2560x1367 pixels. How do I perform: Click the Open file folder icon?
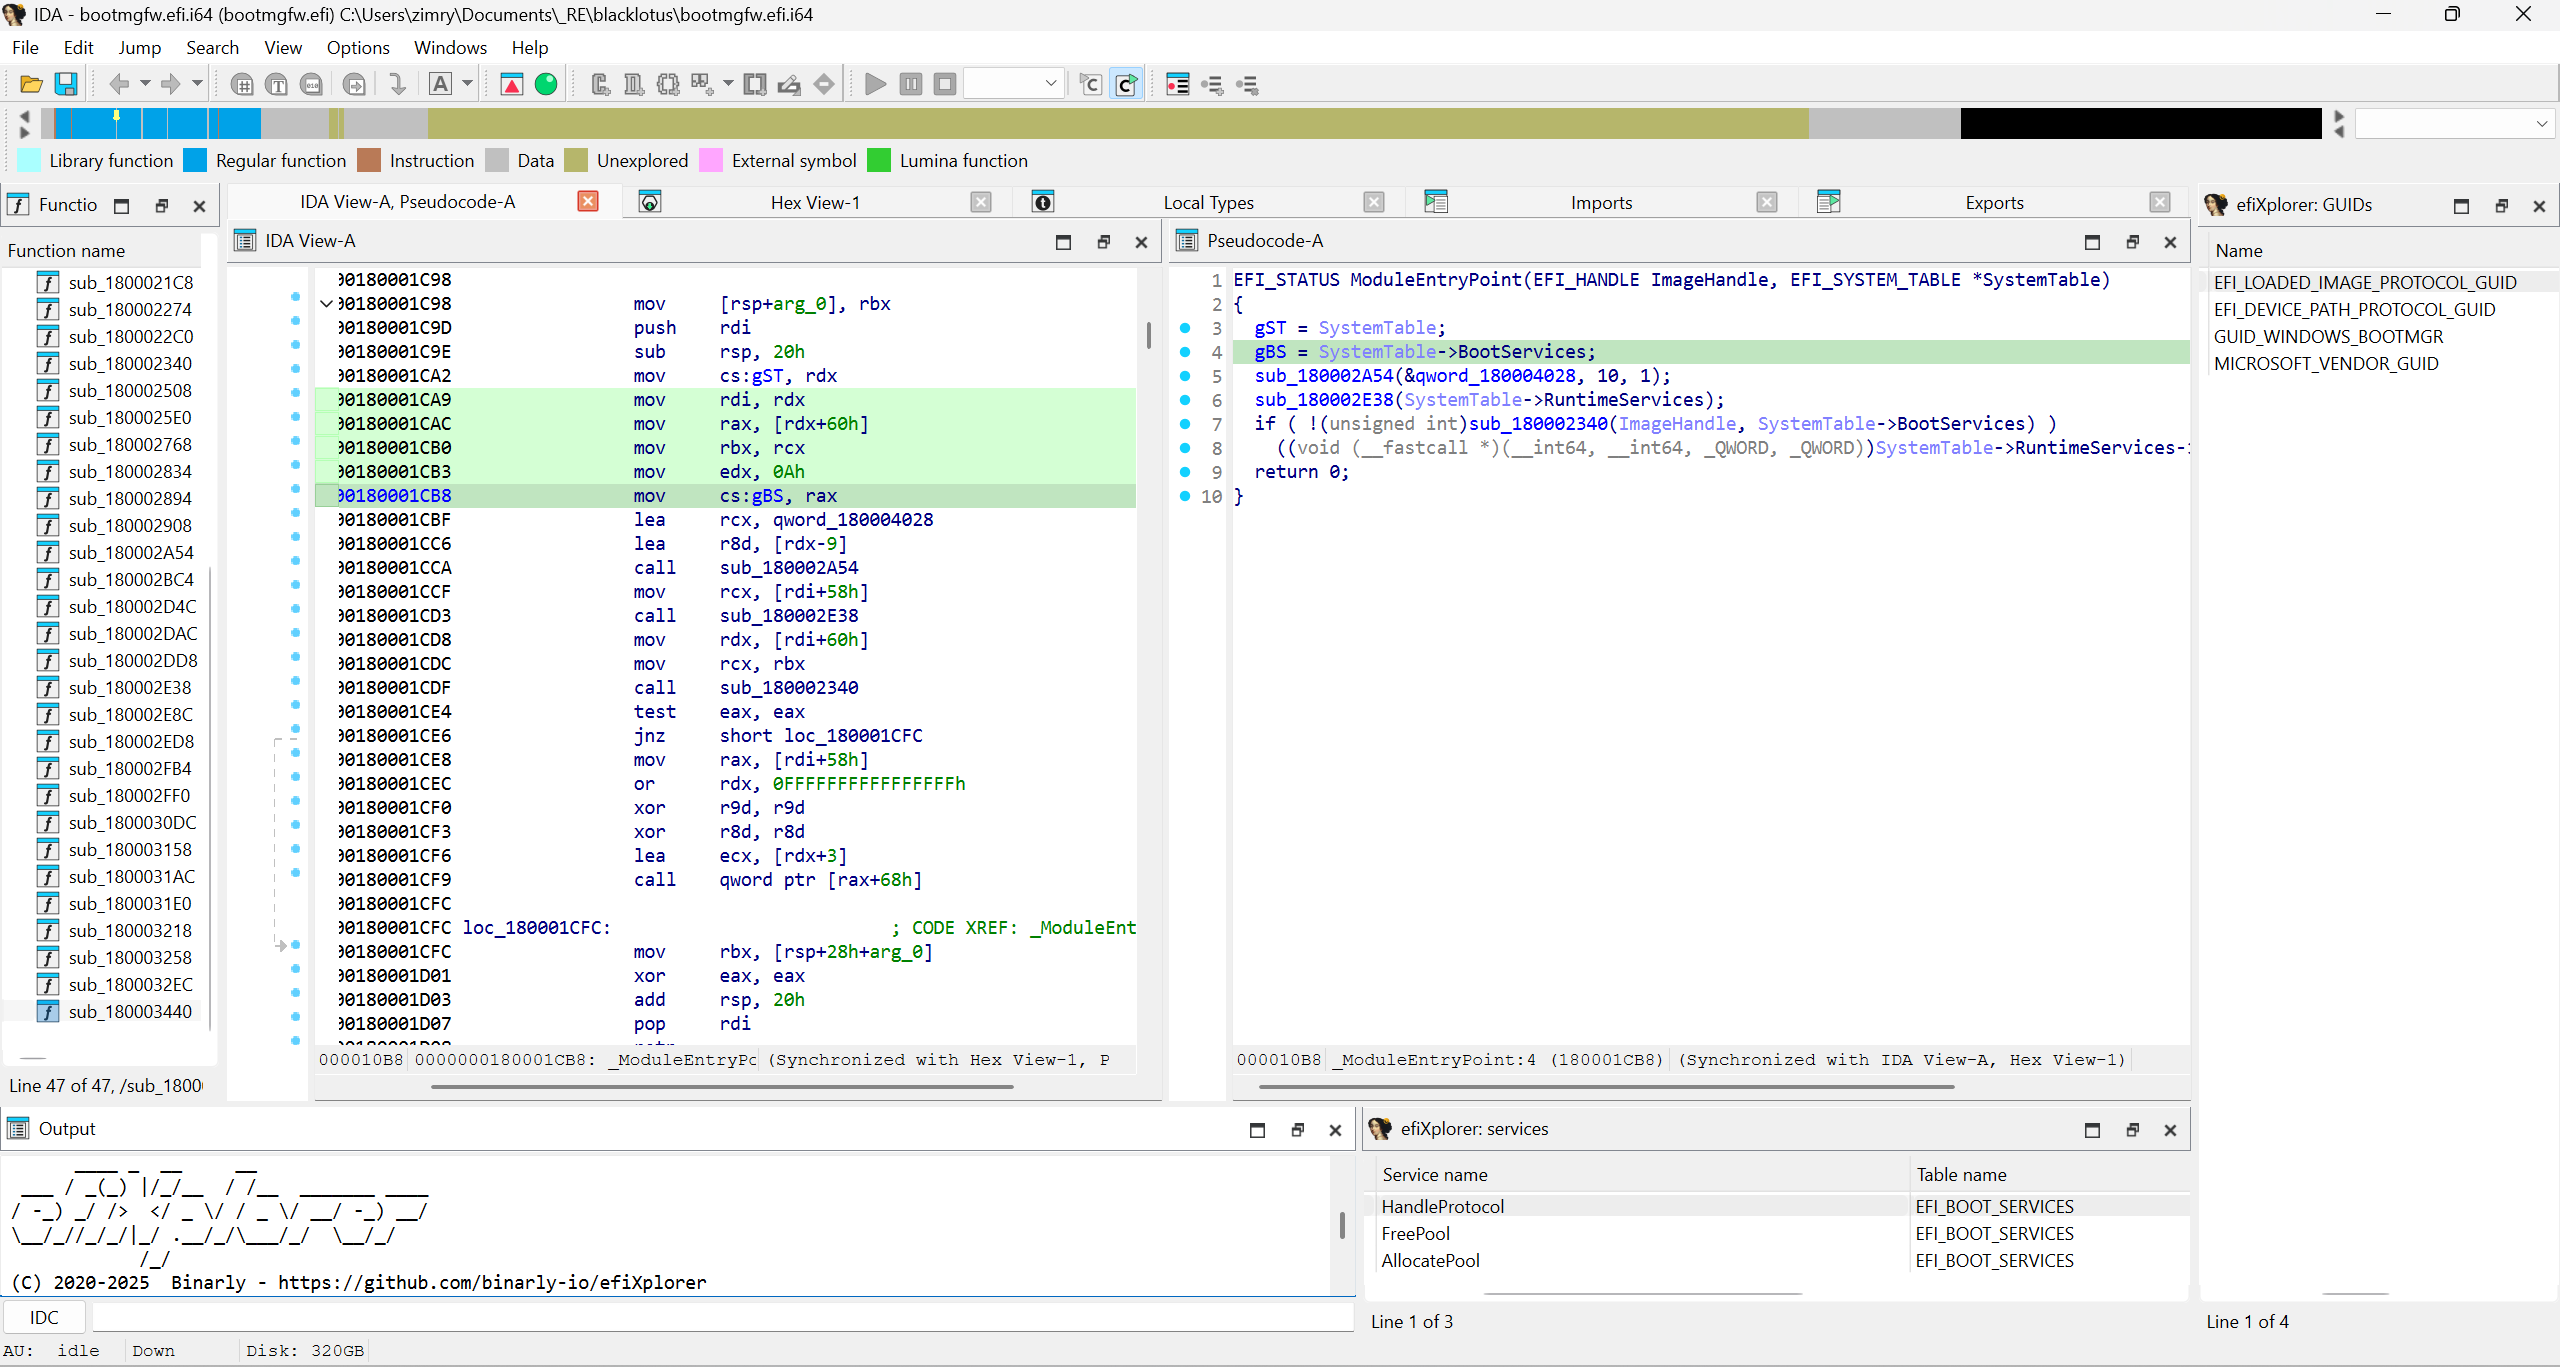[31, 84]
